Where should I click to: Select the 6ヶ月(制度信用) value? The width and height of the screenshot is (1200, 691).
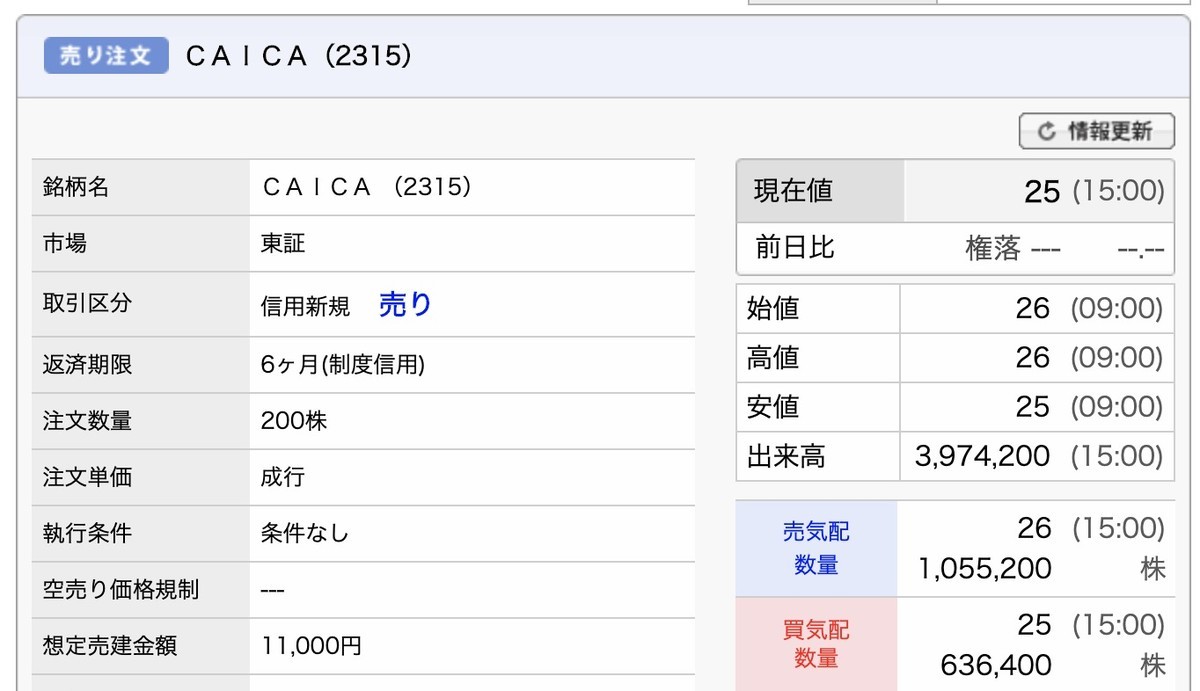click(343, 365)
